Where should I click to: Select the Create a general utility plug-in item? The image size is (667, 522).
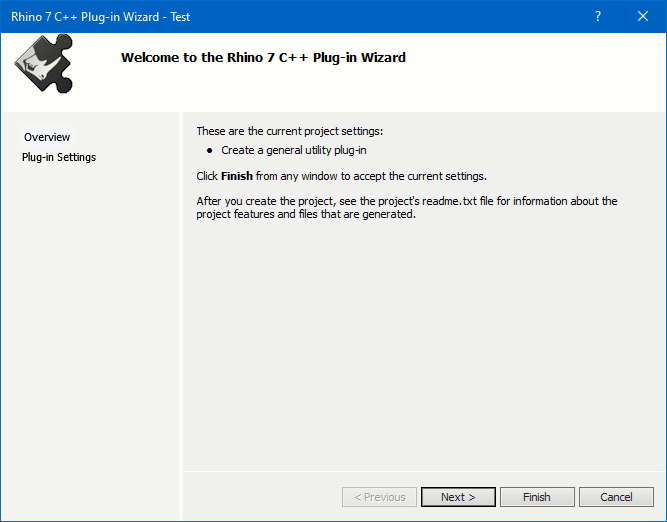(294, 150)
